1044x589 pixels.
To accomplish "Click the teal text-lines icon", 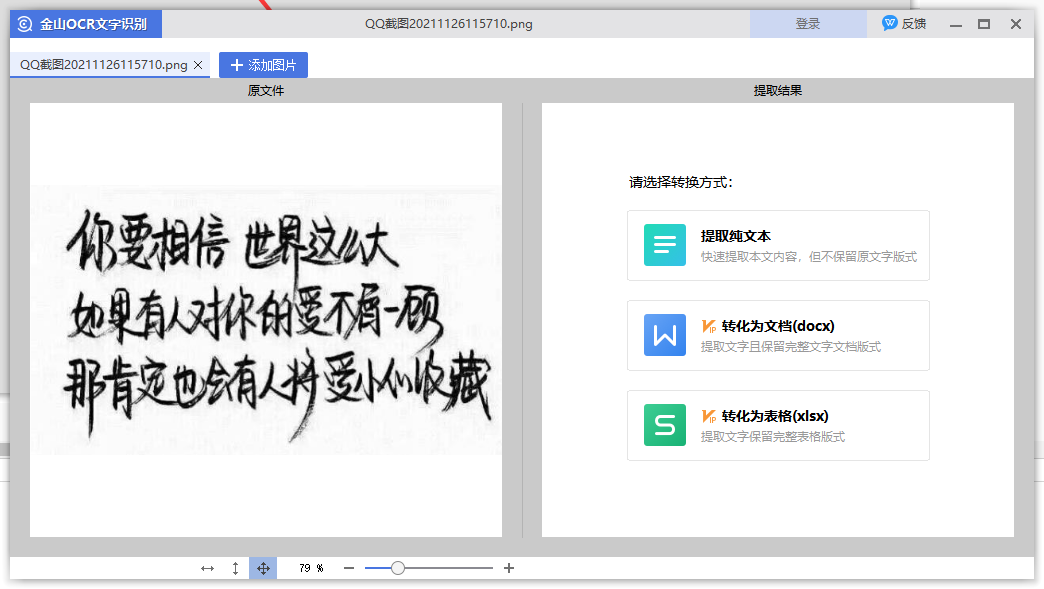I will tap(664, 245).
